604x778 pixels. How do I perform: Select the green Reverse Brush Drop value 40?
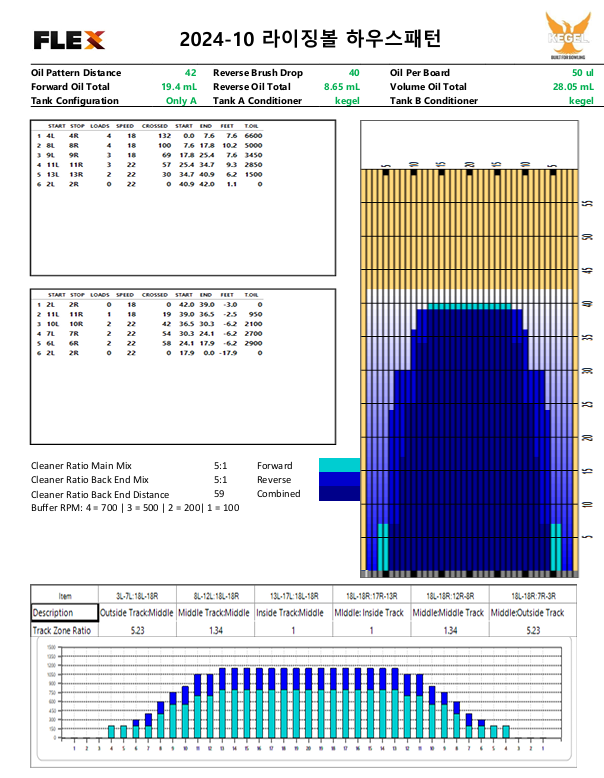click(354, 73)
